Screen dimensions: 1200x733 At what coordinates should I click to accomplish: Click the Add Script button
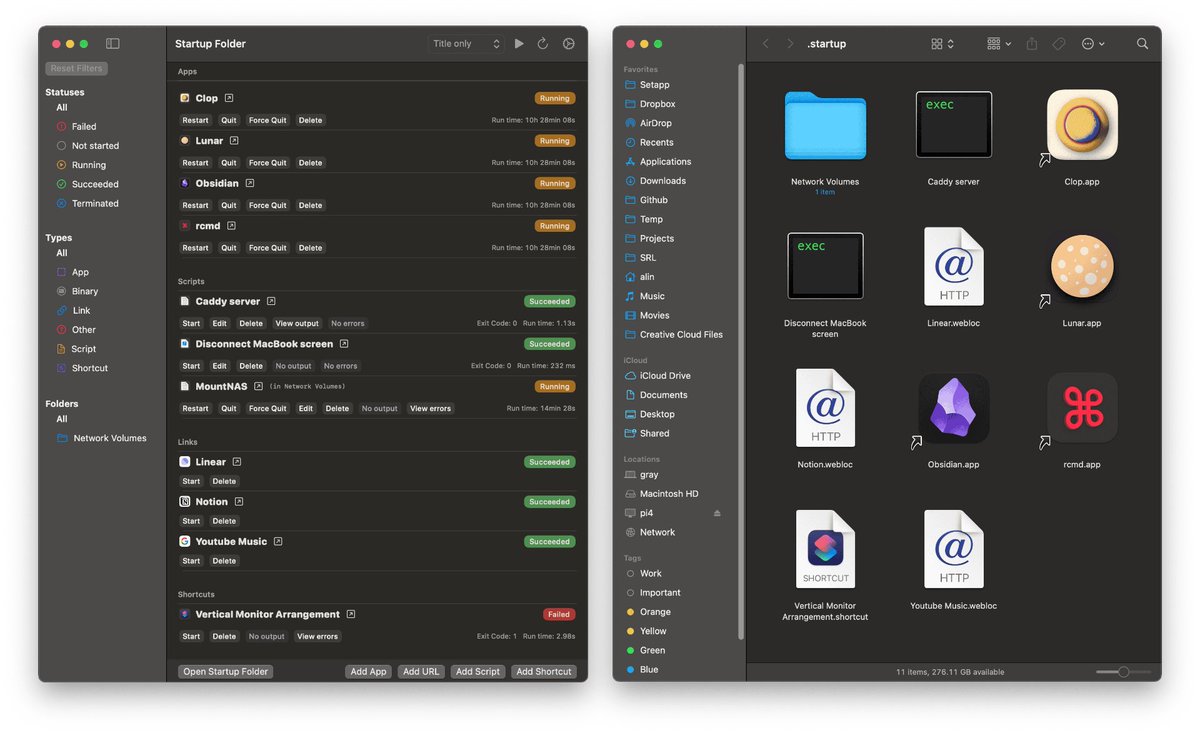(x=478, y=672)
